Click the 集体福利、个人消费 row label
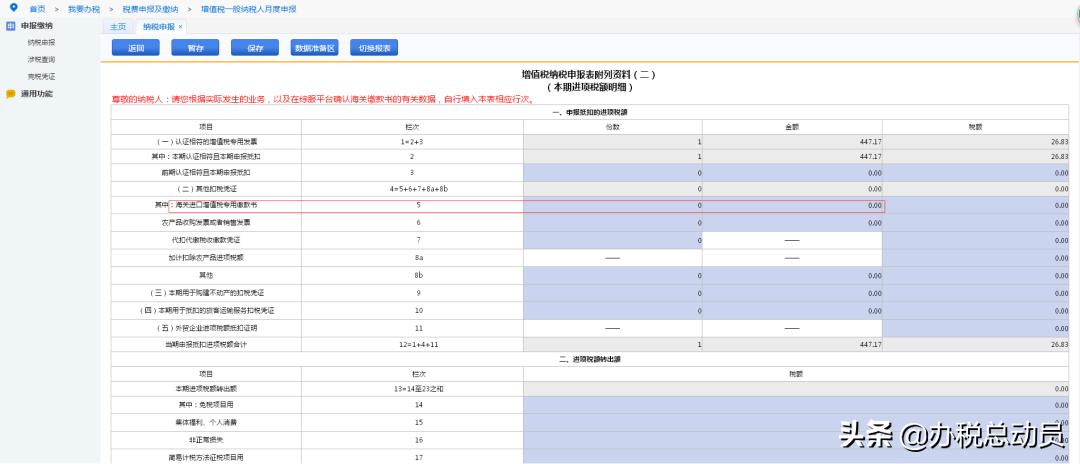 (206, 422)
